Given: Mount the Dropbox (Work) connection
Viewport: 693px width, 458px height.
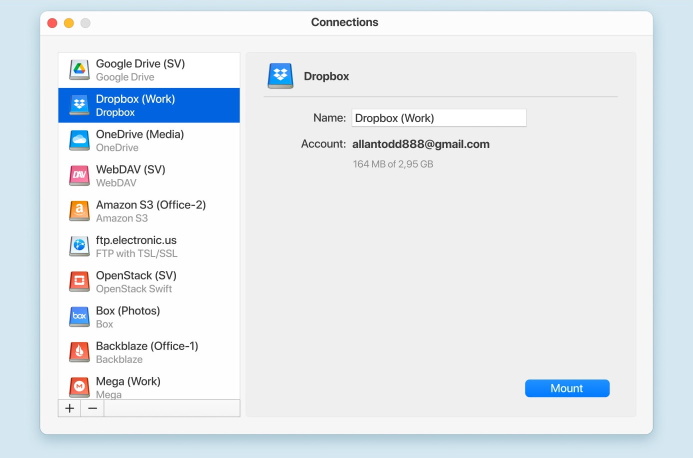Looking at the screenshot, I should (x=567, y=388).
